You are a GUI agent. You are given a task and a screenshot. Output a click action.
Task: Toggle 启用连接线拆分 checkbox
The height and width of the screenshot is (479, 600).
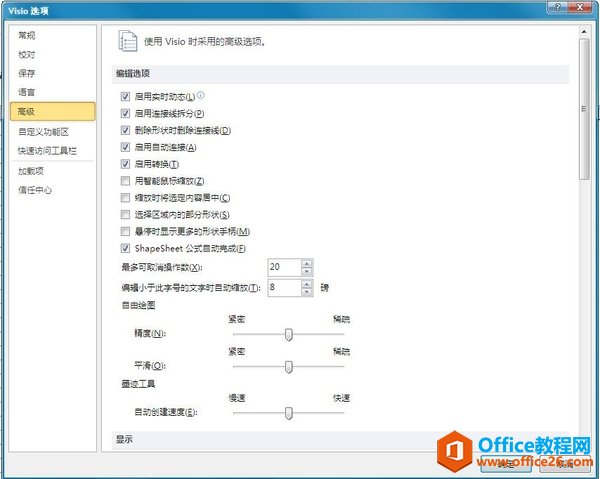[x=125, y=113]
